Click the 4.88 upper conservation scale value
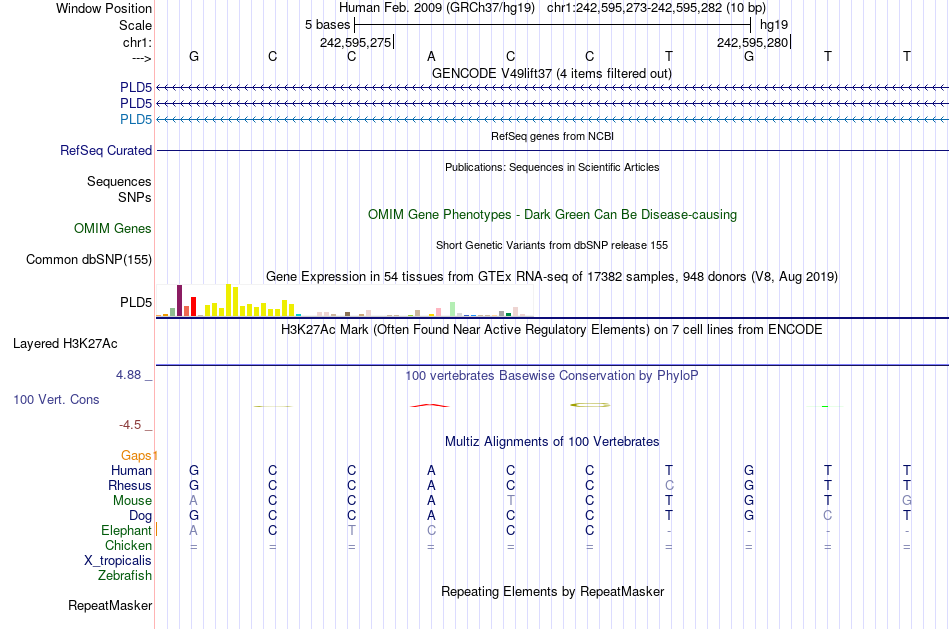The image size is (950, 629). (128, 375)
